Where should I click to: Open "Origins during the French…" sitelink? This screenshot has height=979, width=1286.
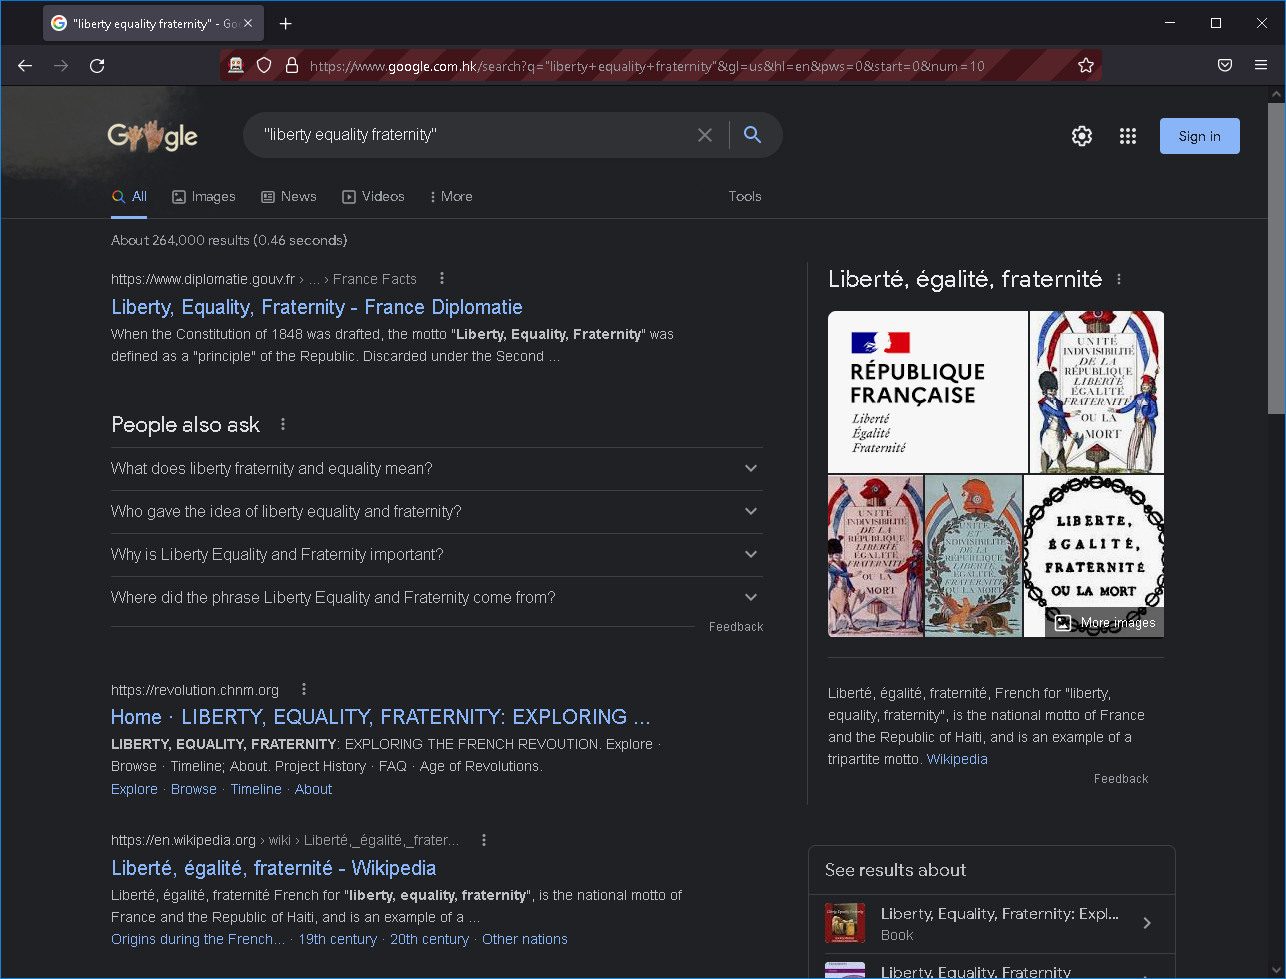pyautogui.click(x=198, y=939)
